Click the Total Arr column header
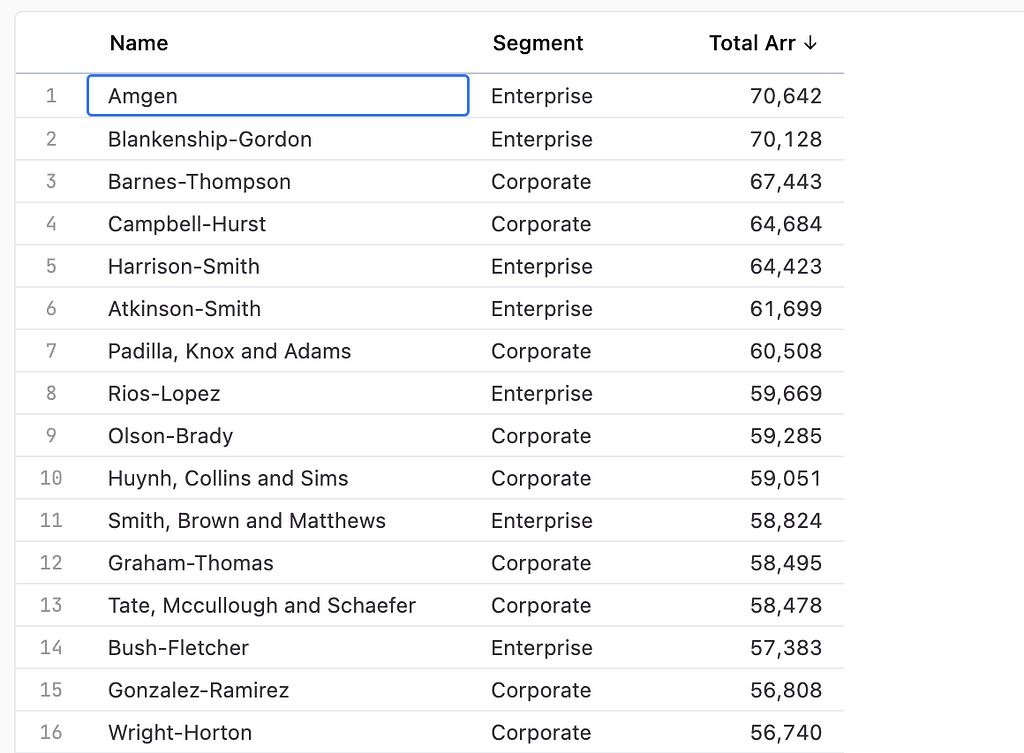Viewport: 1024px width, 753px height. [x=750, y=44]
